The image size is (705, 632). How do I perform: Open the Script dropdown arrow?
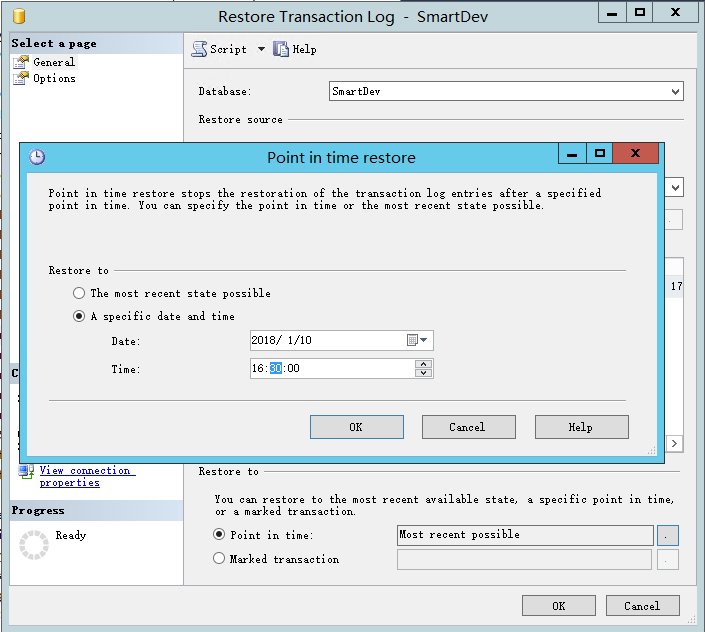click(261, 49)
